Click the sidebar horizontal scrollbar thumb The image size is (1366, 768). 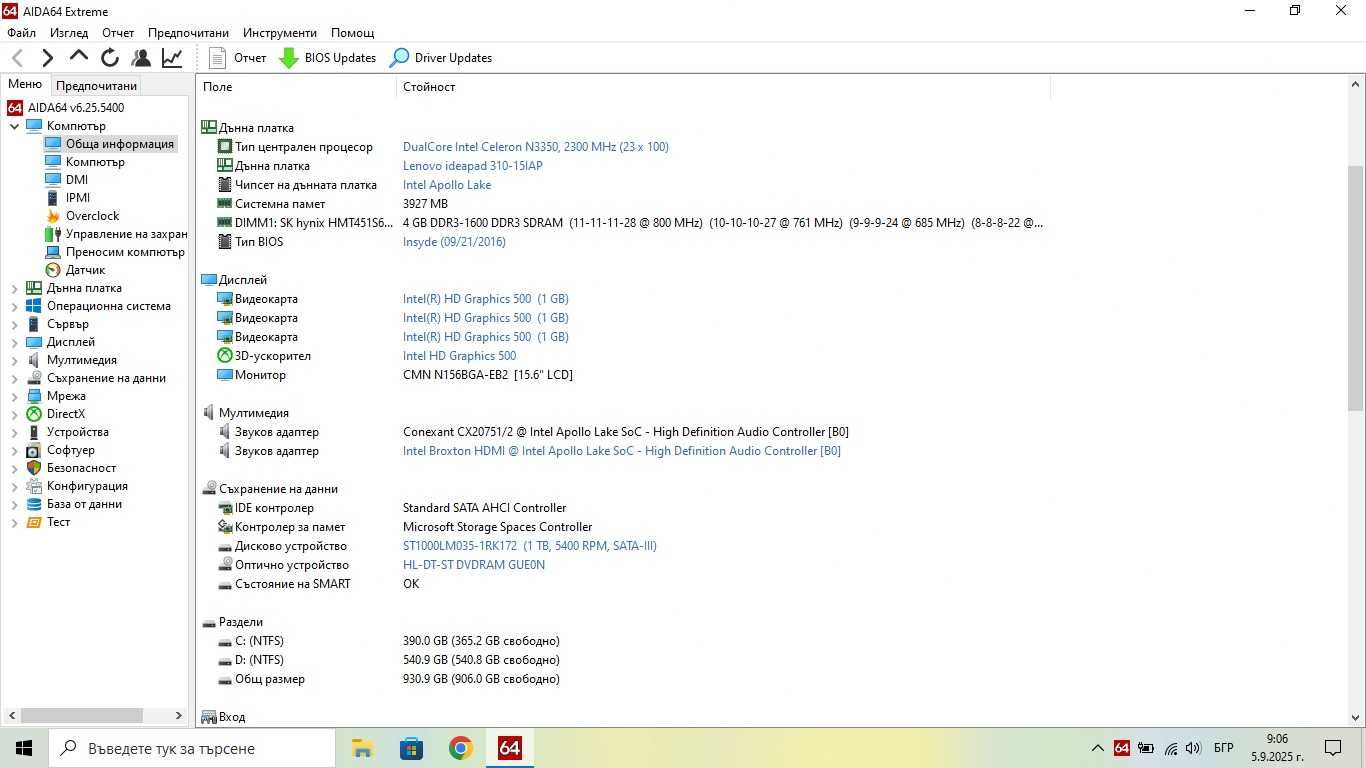coord(82,715)
